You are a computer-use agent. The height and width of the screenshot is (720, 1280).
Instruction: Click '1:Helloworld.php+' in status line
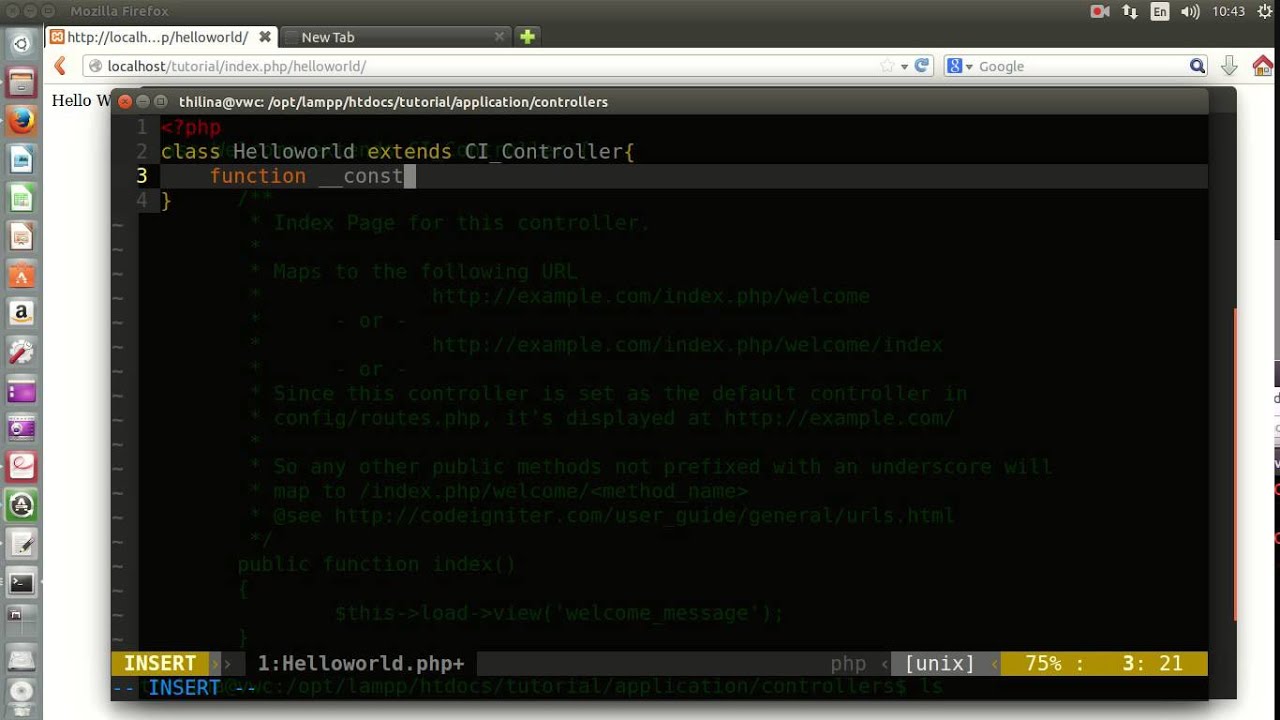pos(361,663)
